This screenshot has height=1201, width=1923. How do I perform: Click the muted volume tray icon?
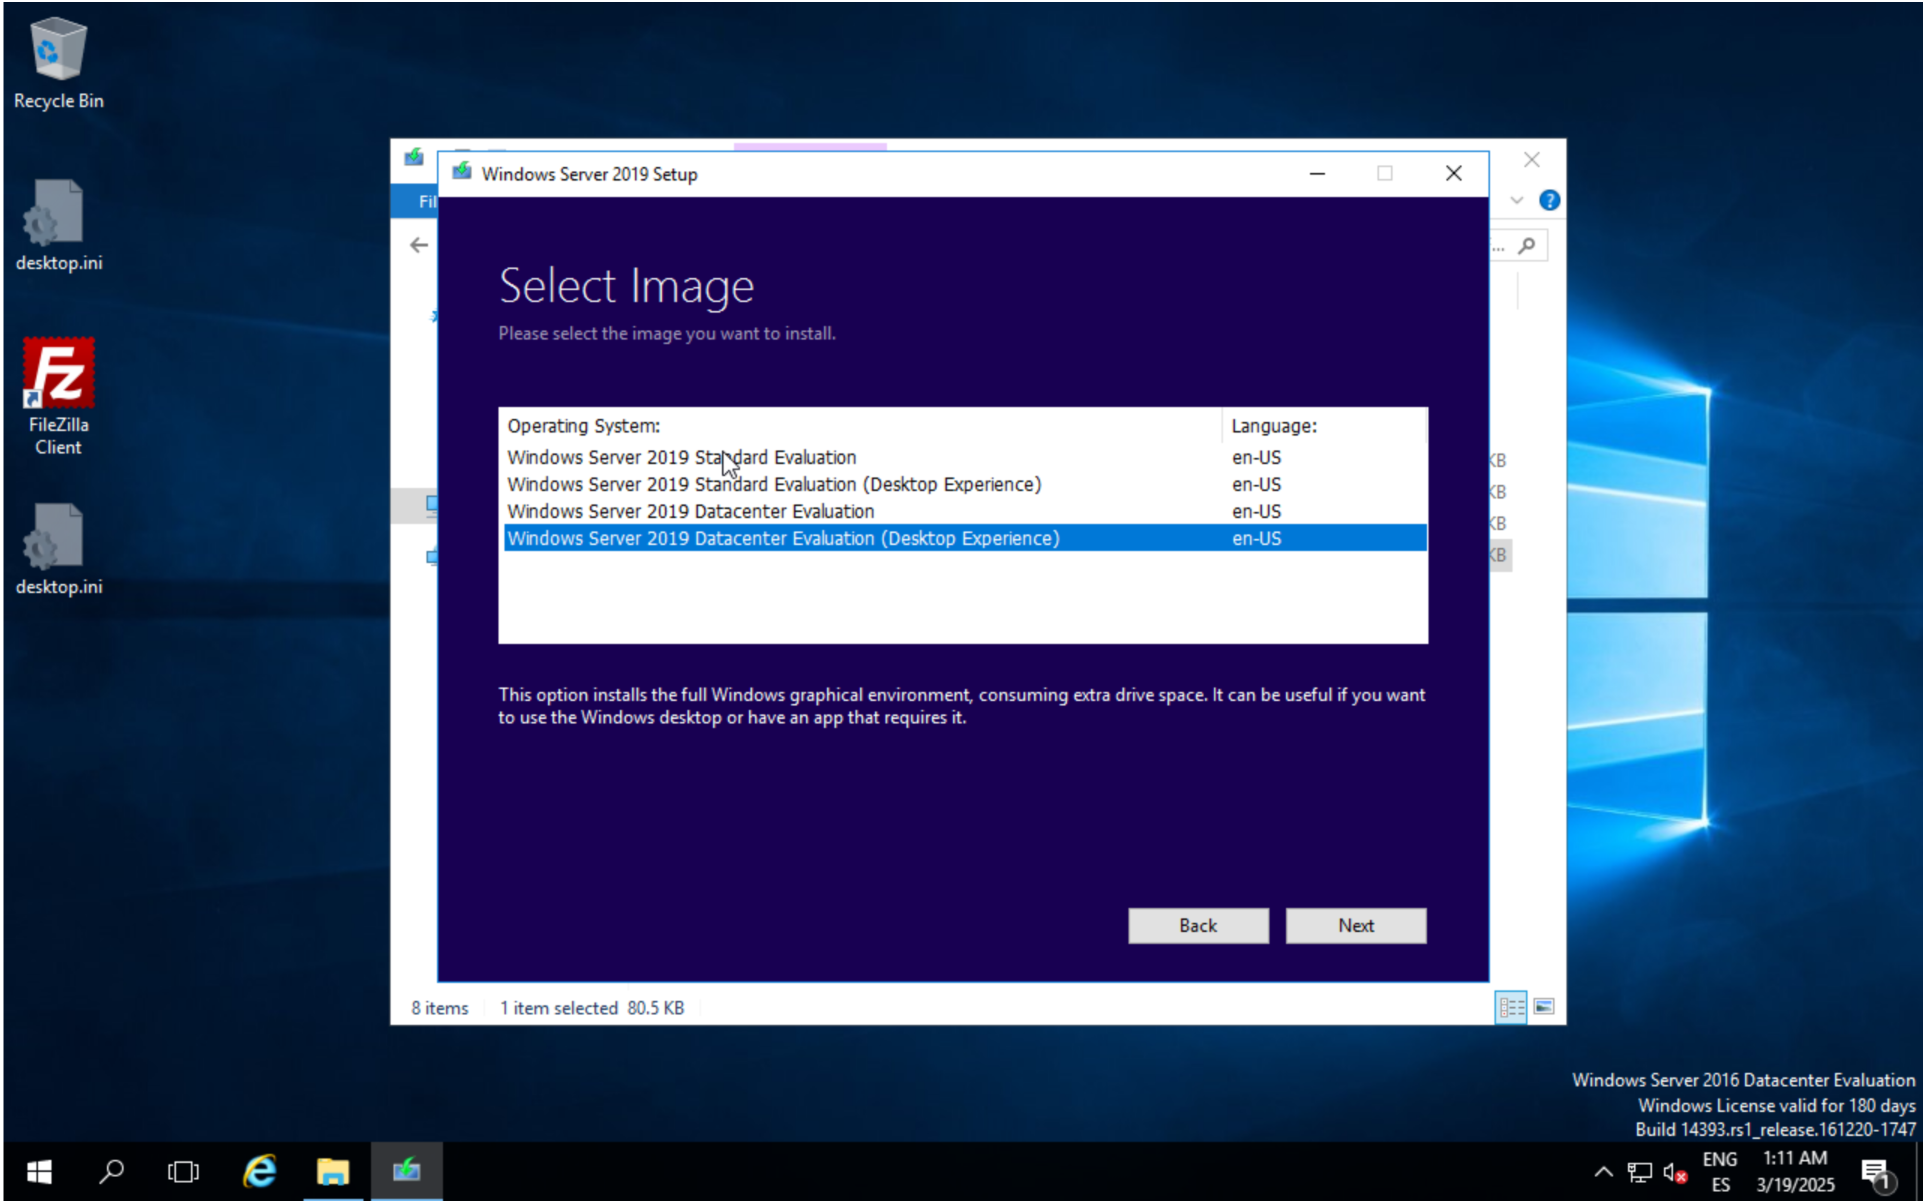click(1675, 1172)
